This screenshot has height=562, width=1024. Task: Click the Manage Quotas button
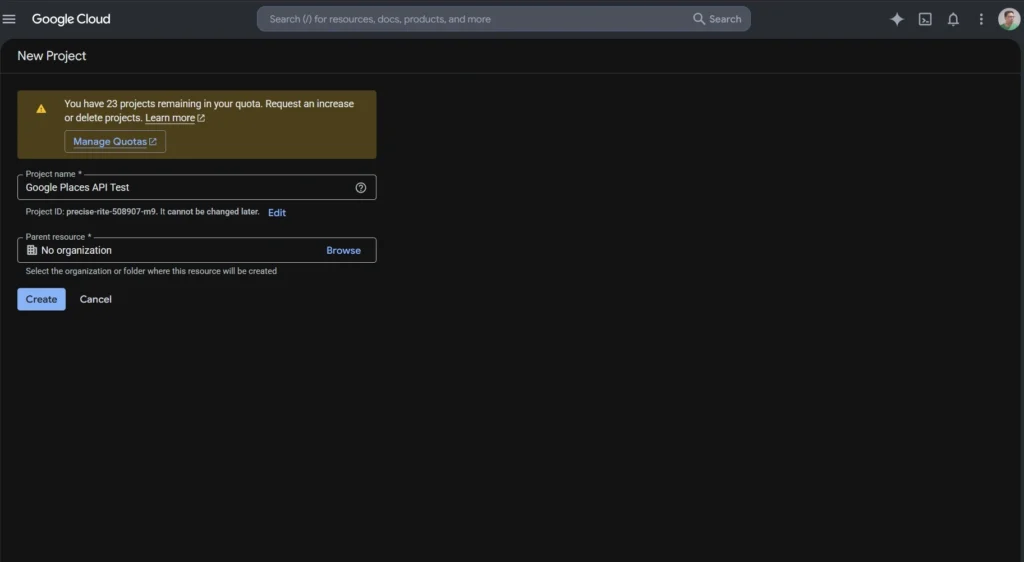[x=115, y=142]
